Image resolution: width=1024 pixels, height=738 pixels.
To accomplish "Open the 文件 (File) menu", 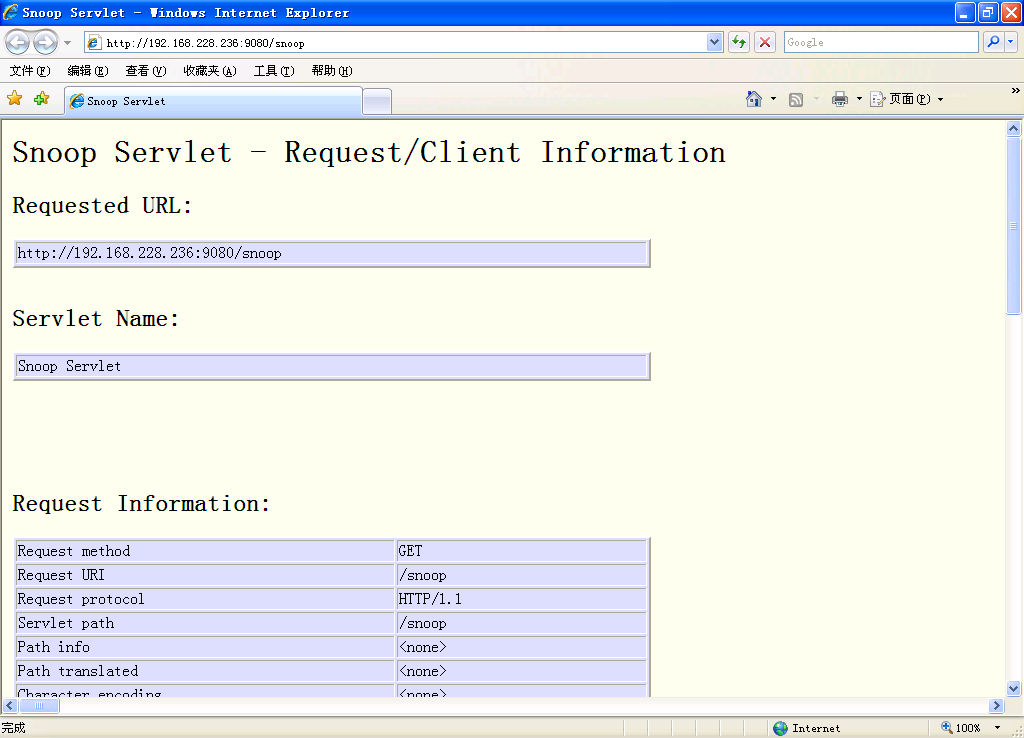I will pyautogui.click(x=29, y=71).
